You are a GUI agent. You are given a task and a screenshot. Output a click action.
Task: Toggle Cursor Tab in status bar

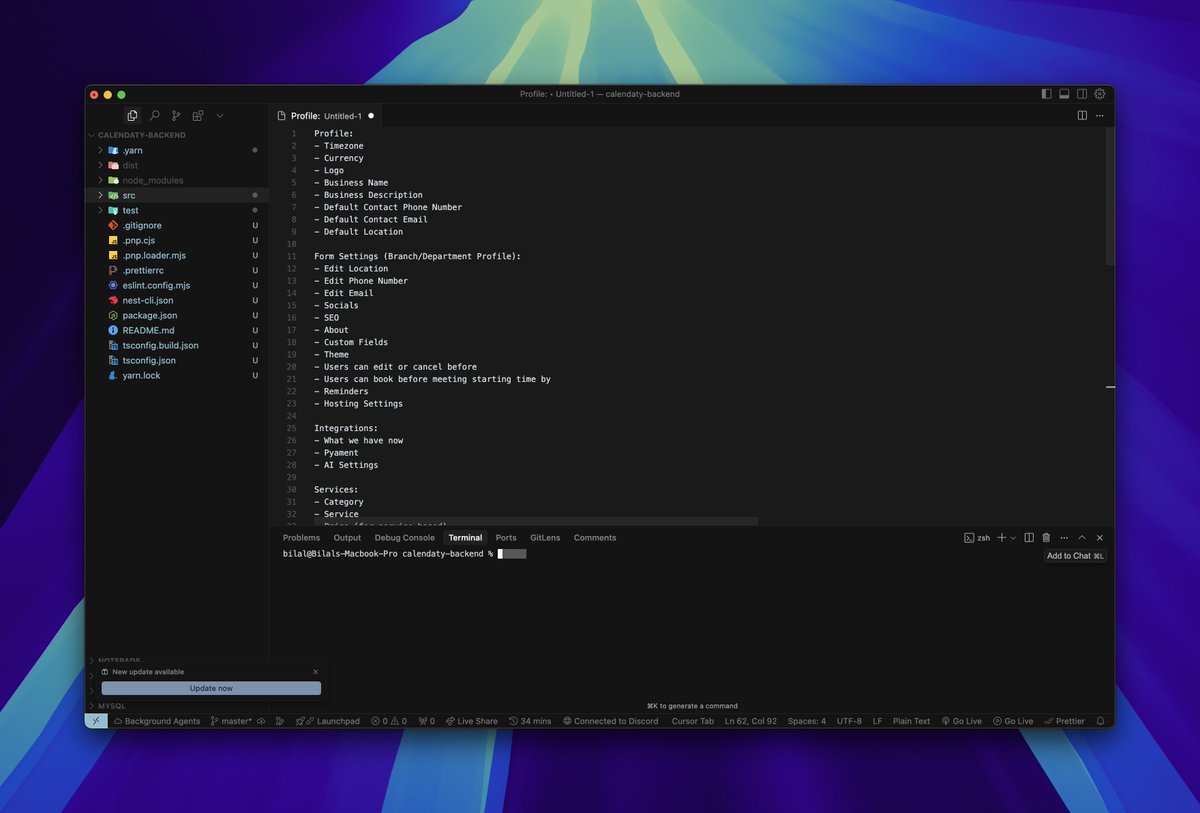coord(692,721)
